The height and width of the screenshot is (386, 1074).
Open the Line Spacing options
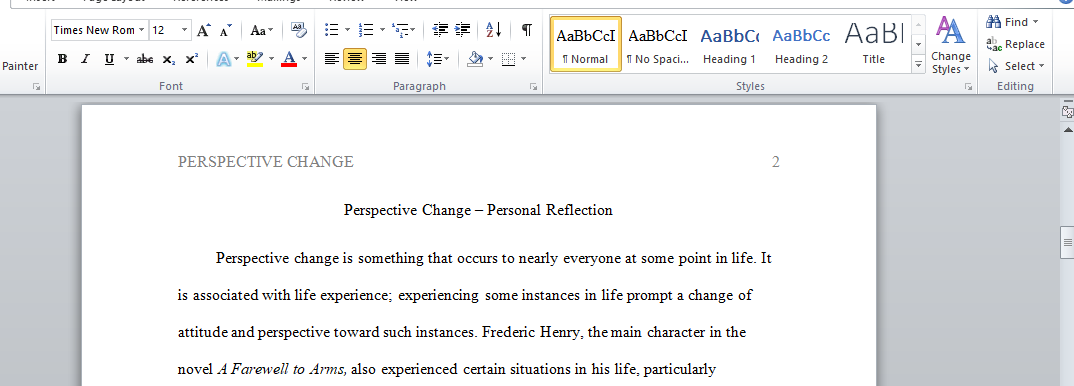pyautogui.click(x=437, y=60)
